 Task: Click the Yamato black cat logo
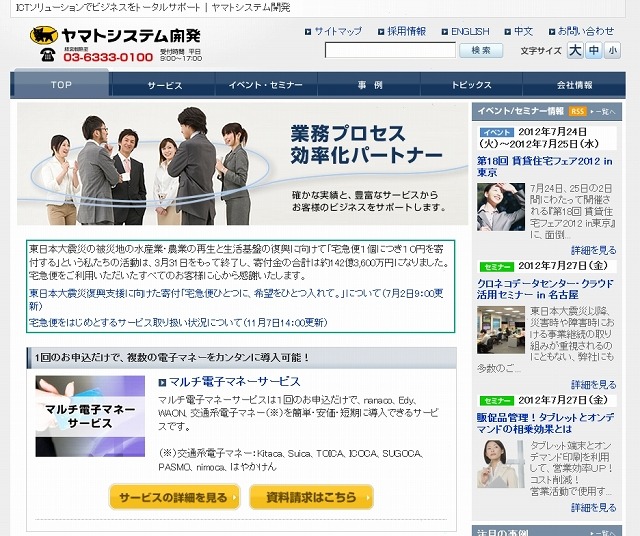pos(44,36)
